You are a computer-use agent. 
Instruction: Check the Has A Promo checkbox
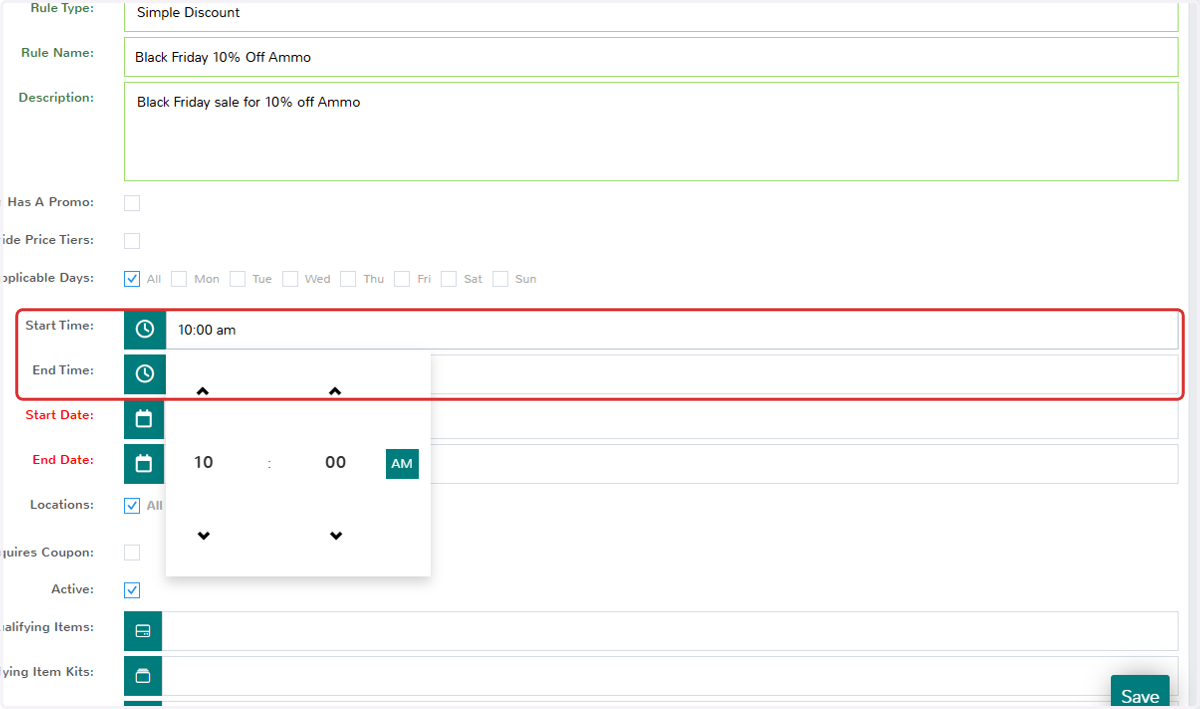(132, 203)
